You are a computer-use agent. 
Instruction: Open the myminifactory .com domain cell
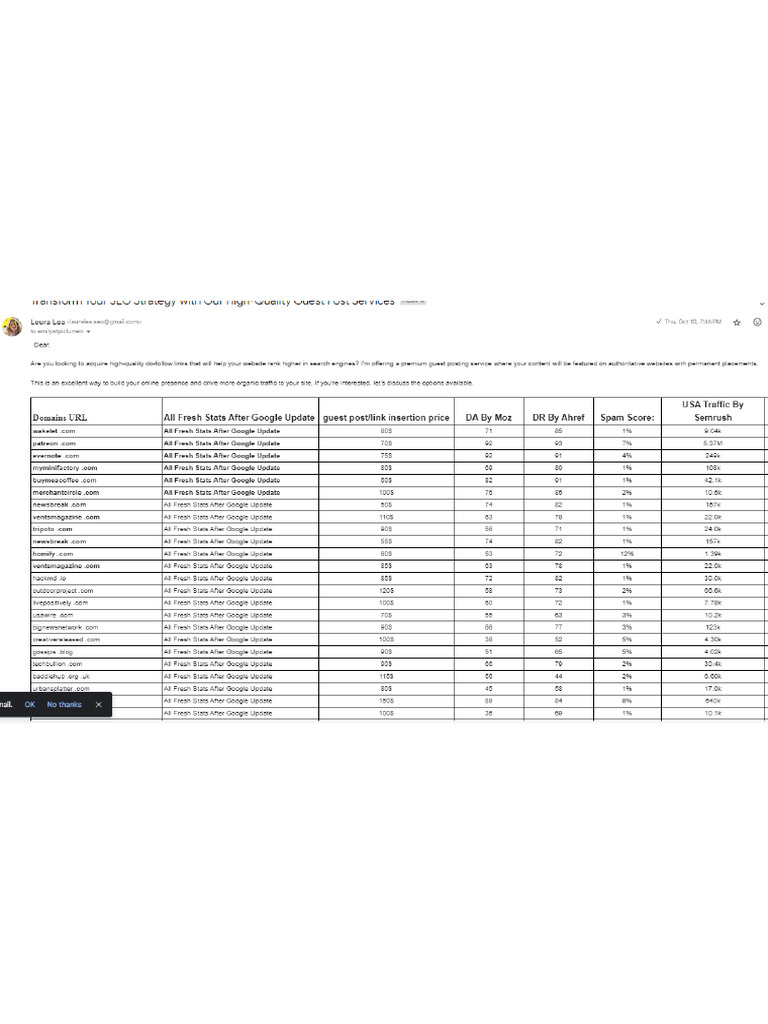(x=97, y=468)
